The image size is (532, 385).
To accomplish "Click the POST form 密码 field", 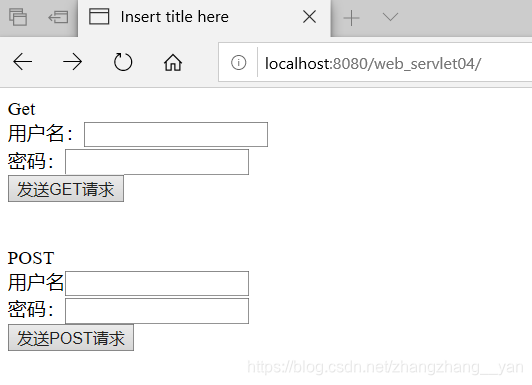I will click(x=157, y=311).
